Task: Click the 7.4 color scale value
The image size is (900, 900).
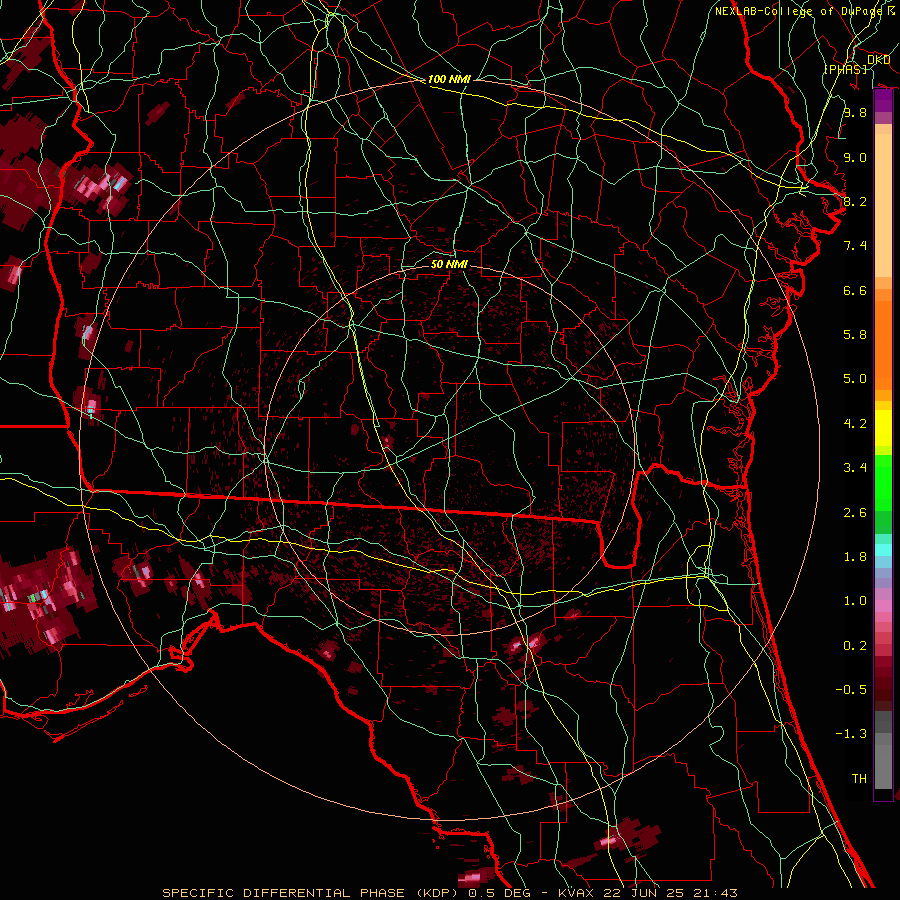Action: pos(855,246)
